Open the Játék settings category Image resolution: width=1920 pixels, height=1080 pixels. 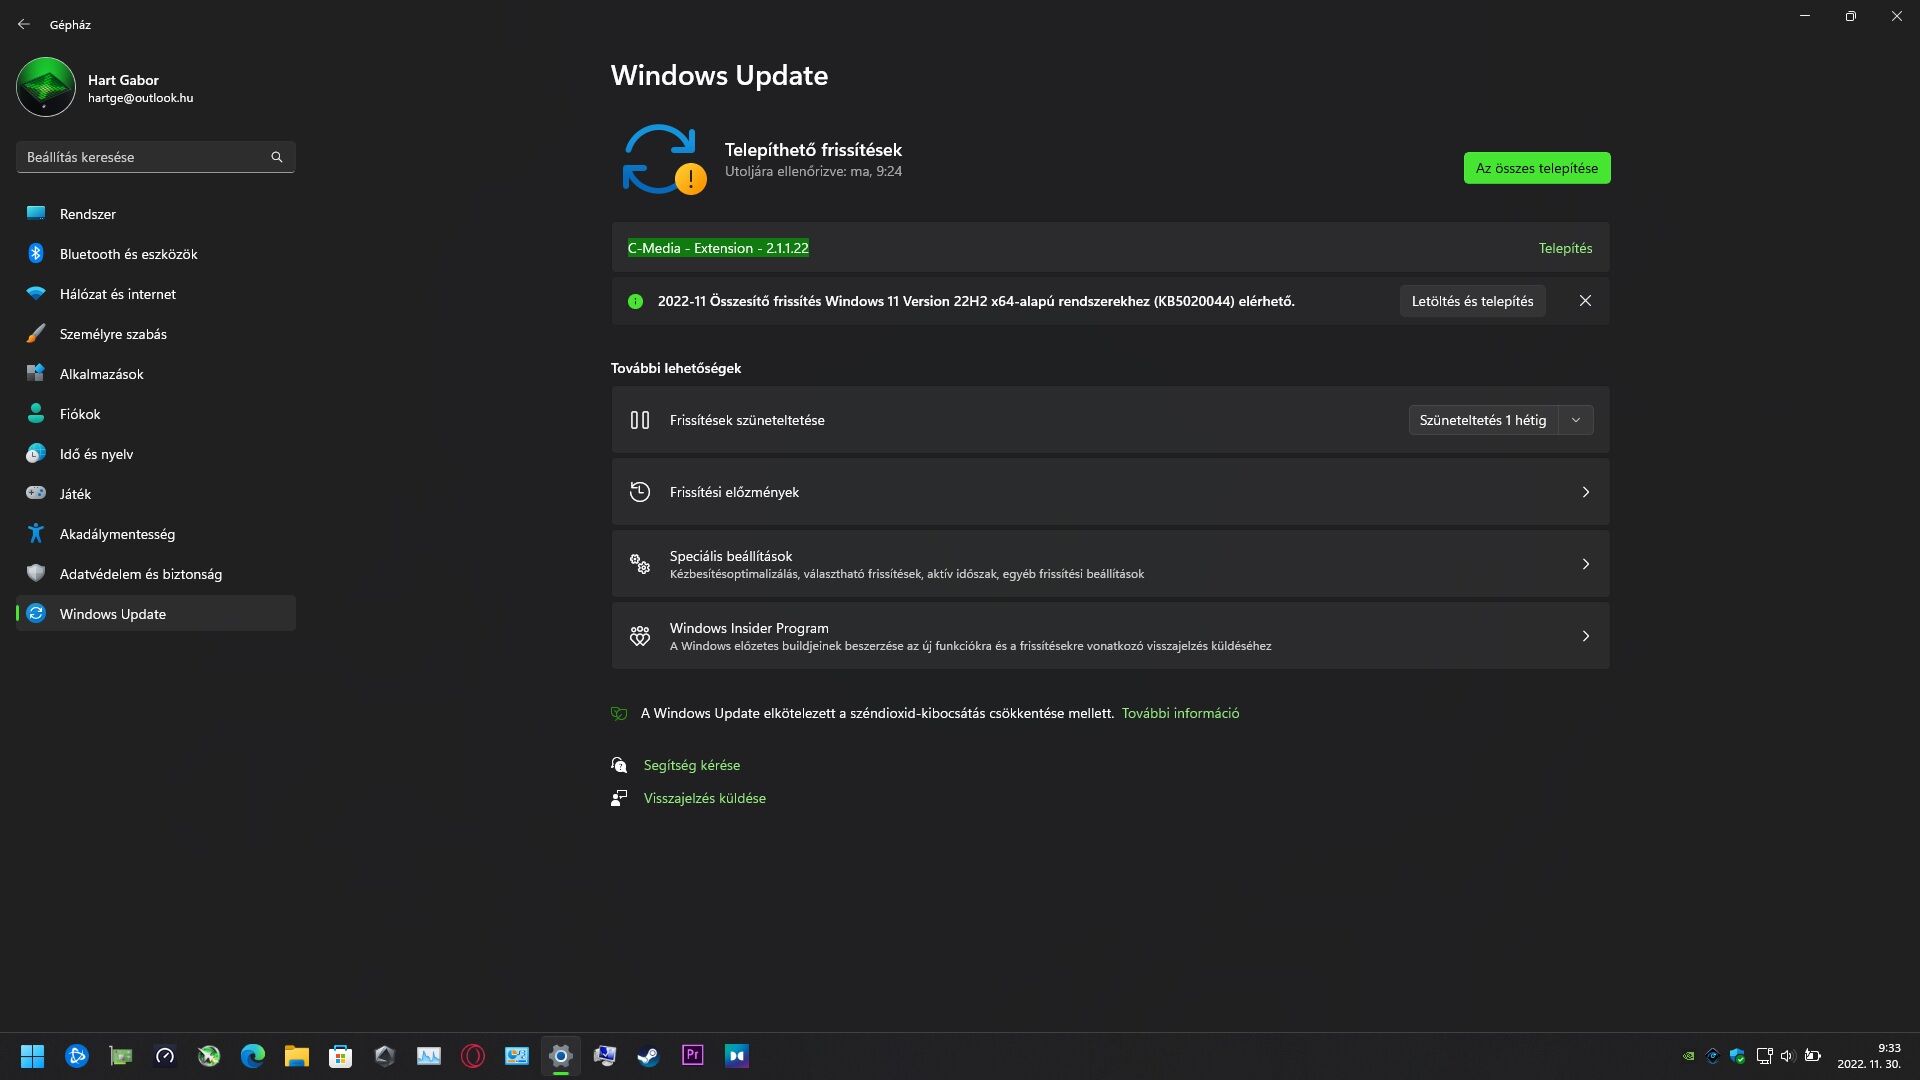point(155,494)
